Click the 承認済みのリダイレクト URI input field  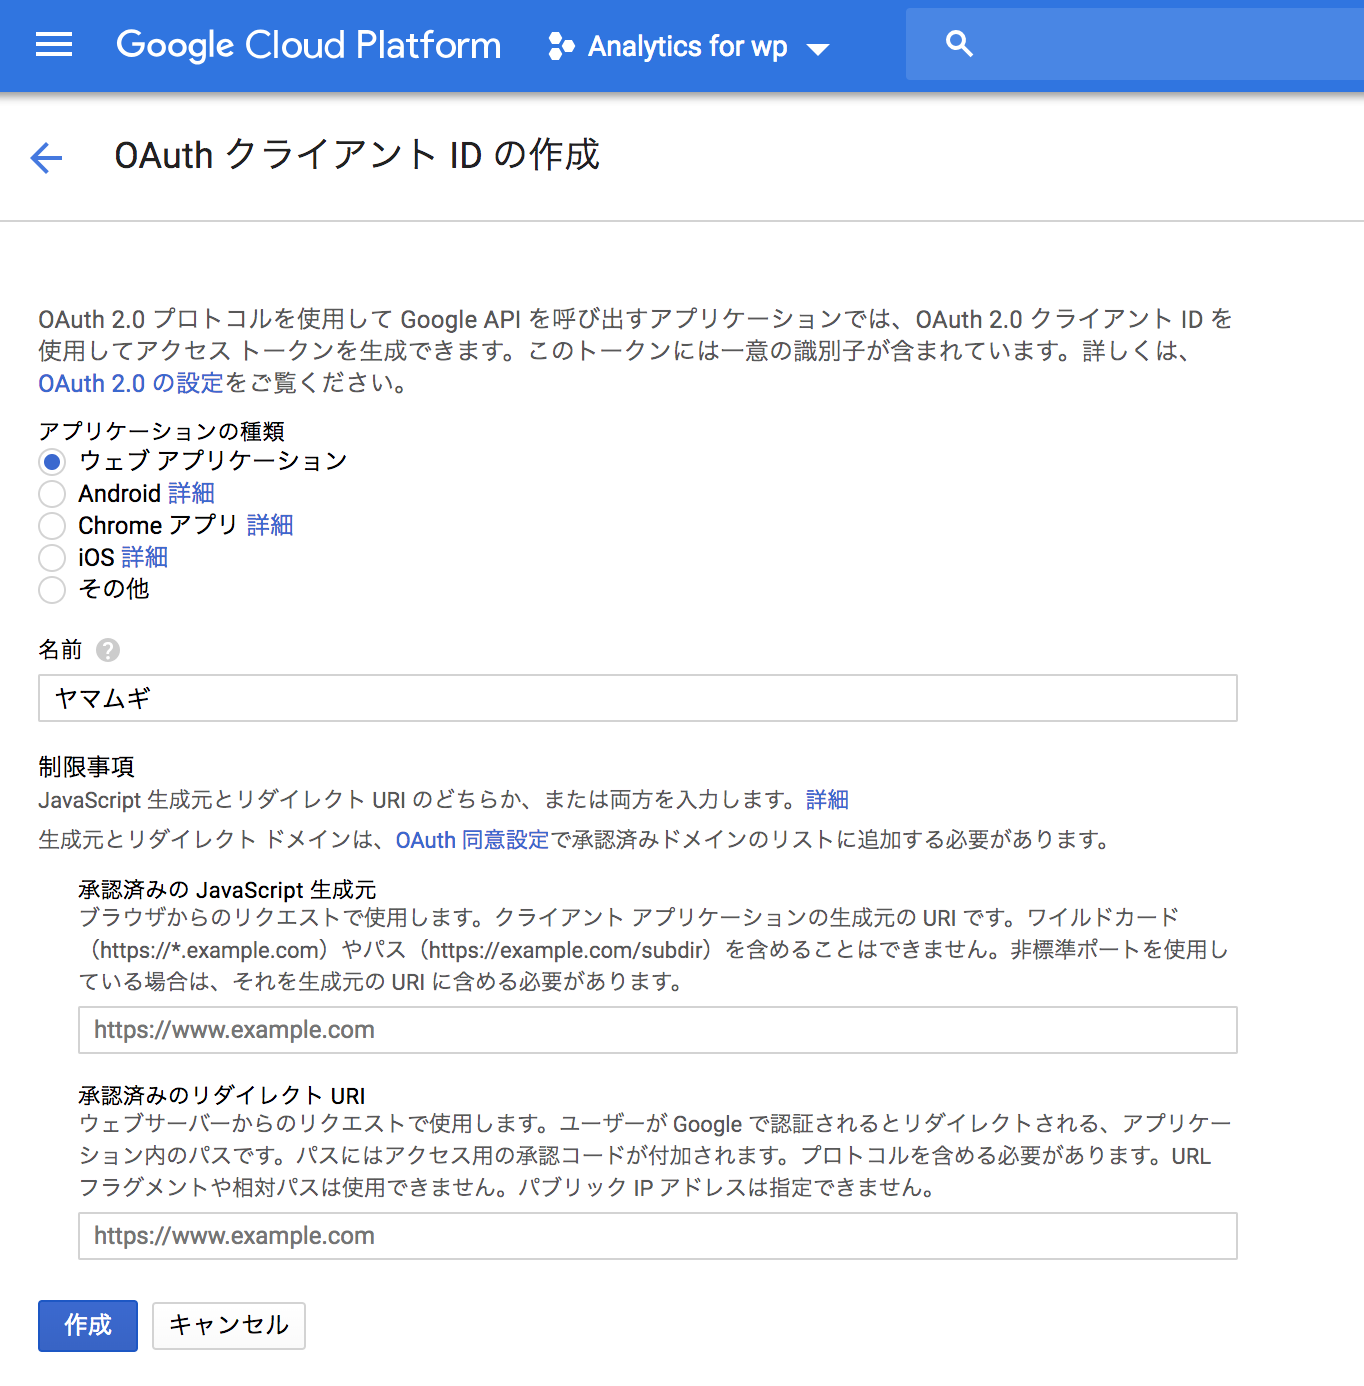click(658, 1236)
